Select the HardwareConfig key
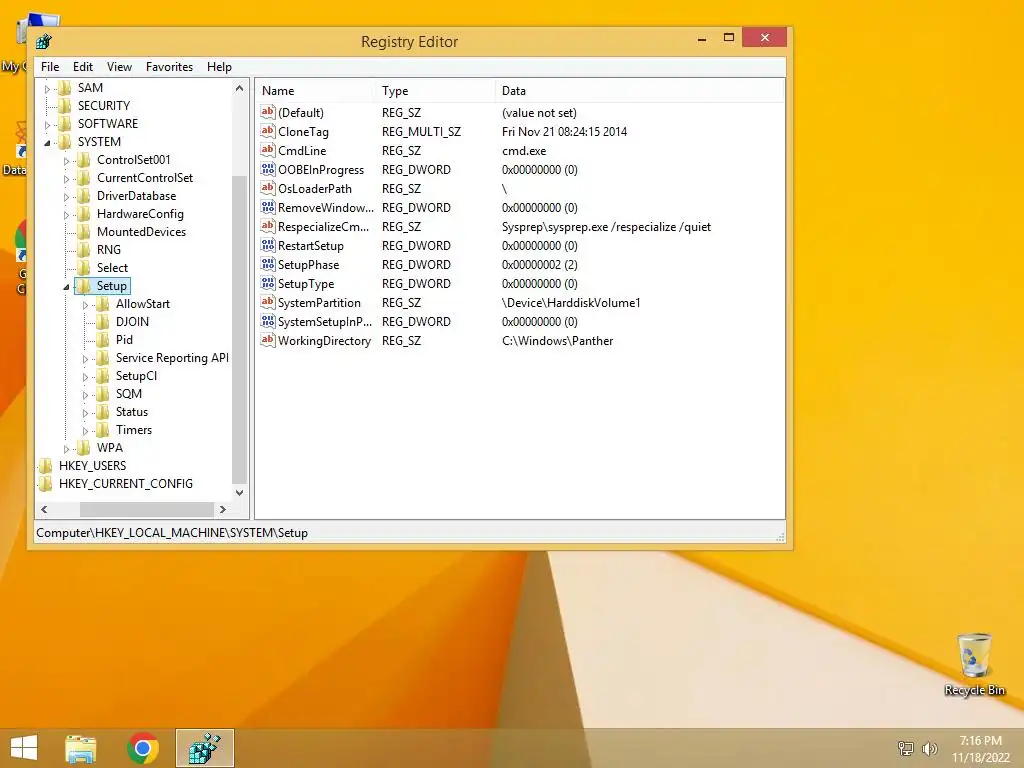 point(140,214)
